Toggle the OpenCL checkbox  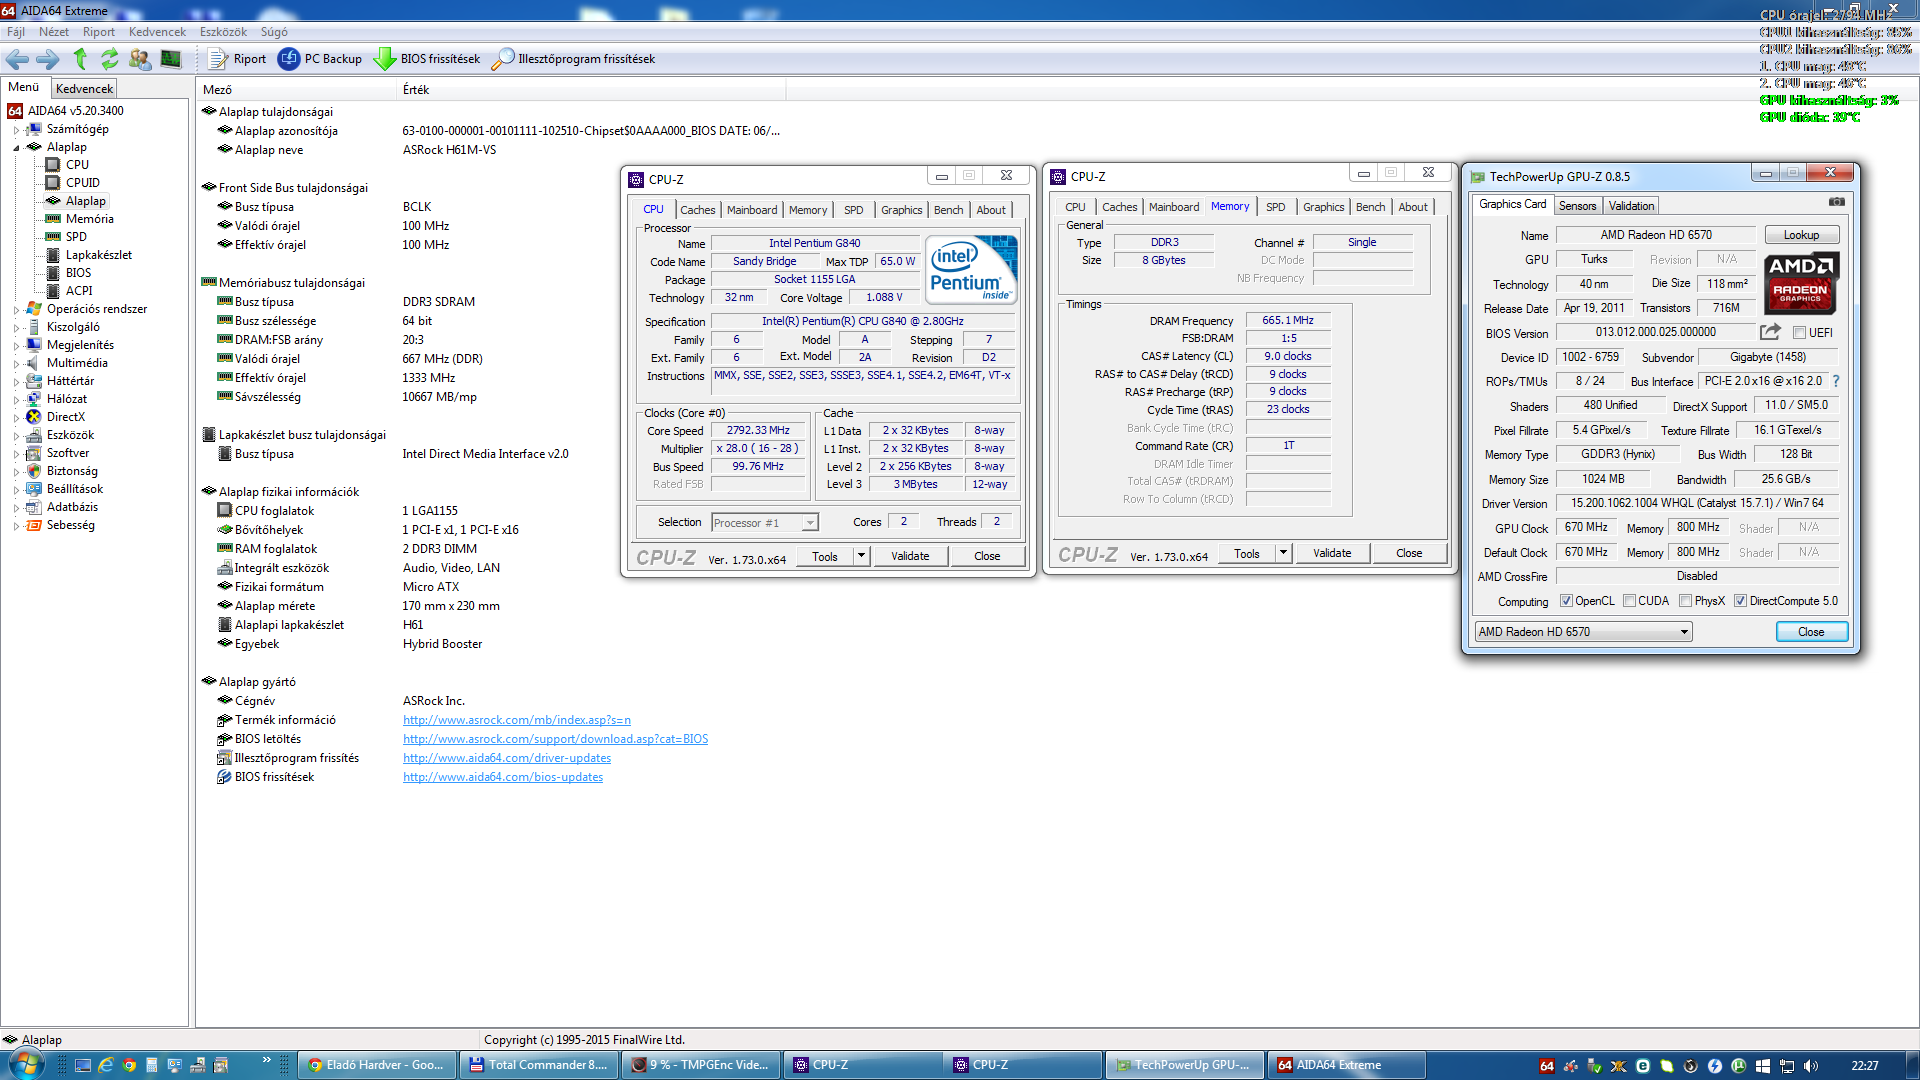tap(1566, 601)
